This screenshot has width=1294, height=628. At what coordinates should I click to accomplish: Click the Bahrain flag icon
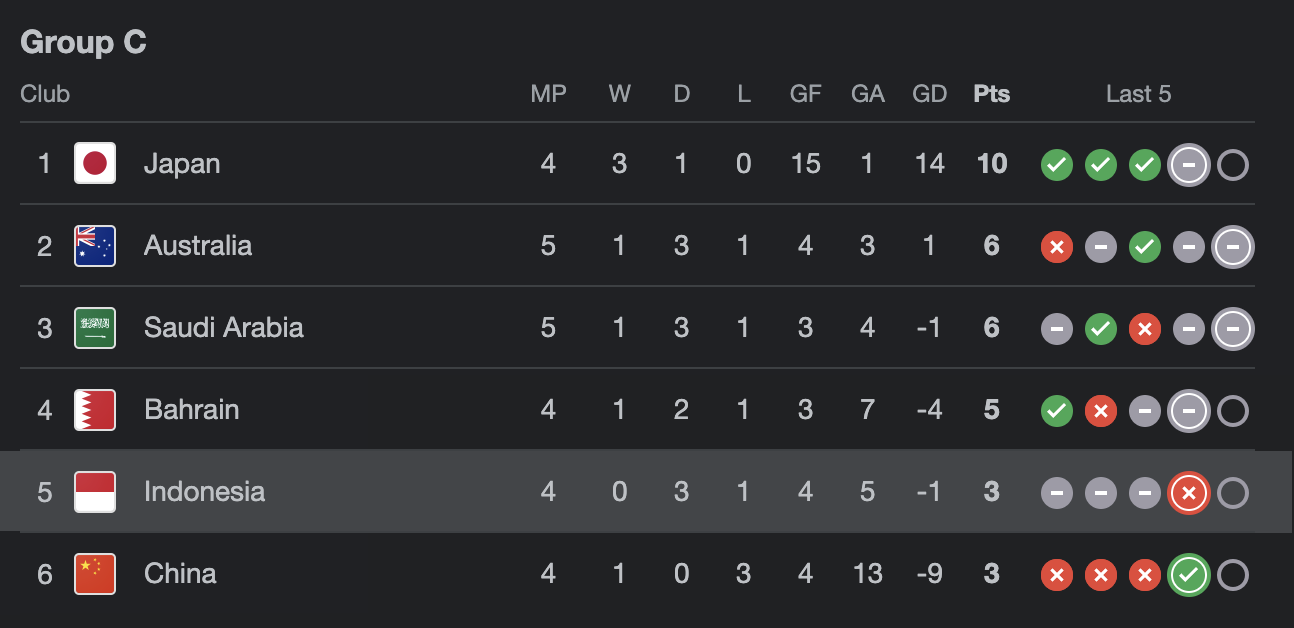pyautogui.click(x=95, y=409)
